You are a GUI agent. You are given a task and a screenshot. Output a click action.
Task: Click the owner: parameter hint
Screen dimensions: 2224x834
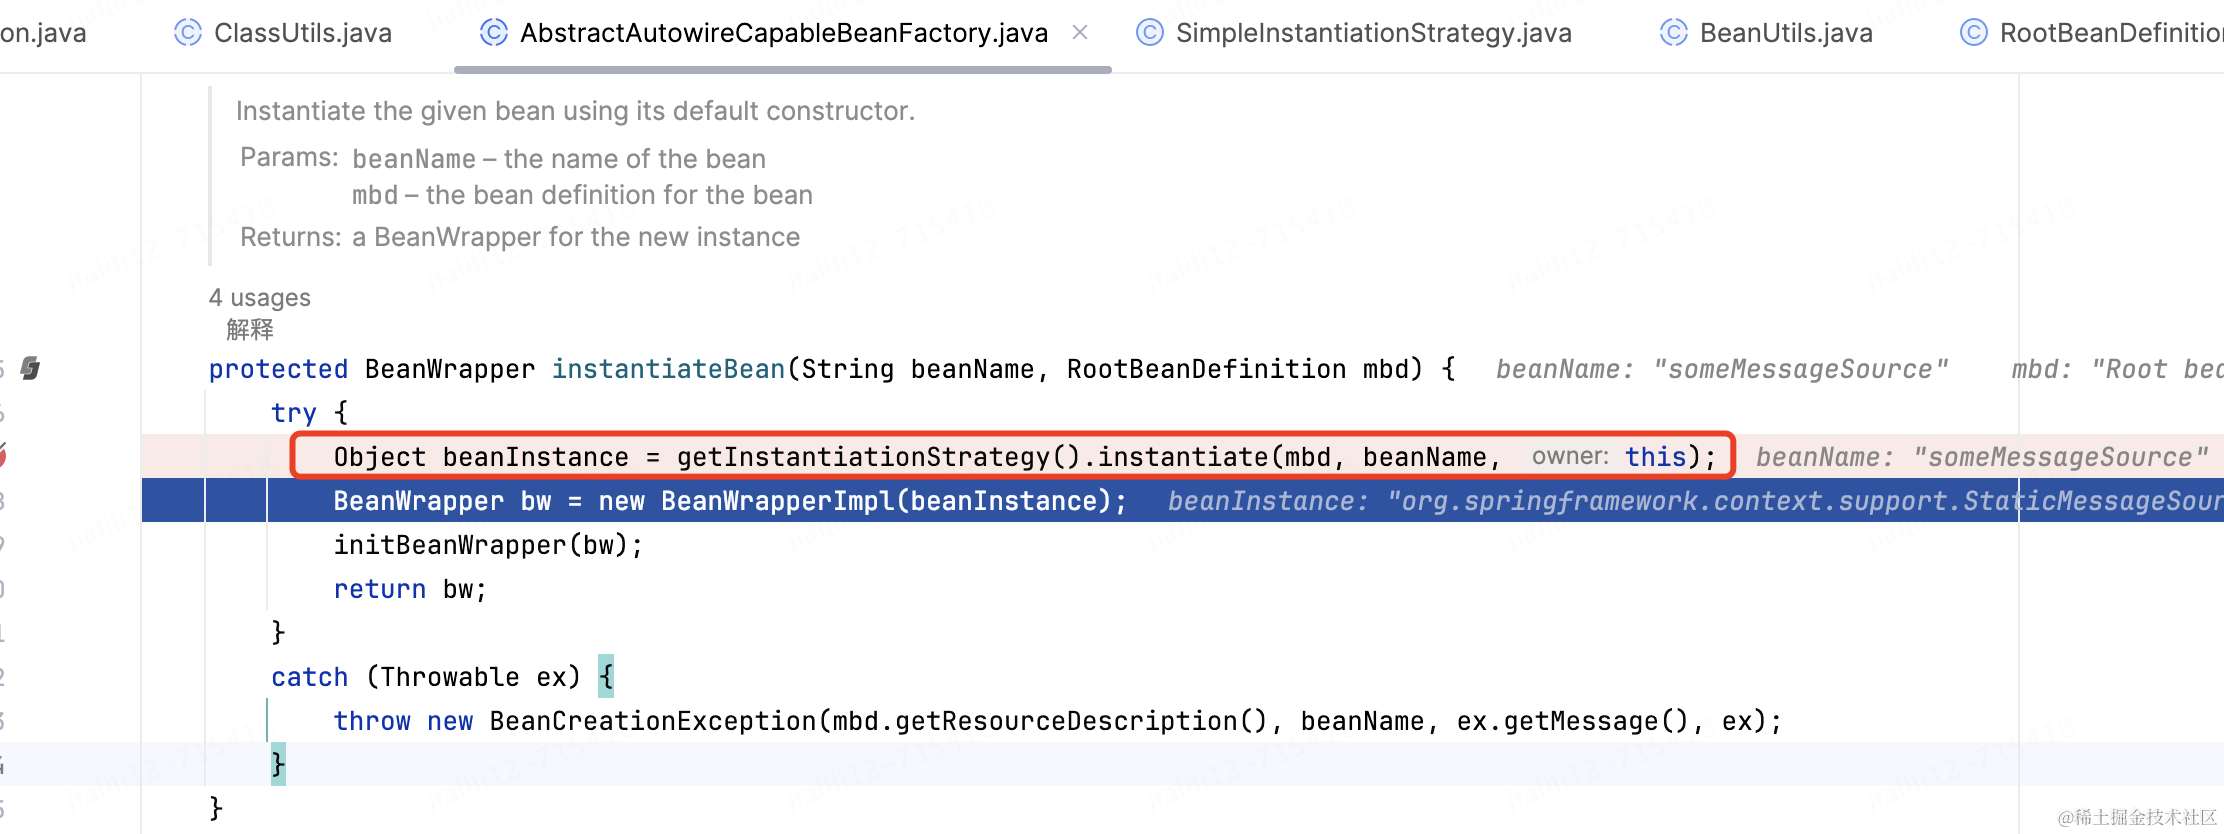click(x=1570, y=457)
